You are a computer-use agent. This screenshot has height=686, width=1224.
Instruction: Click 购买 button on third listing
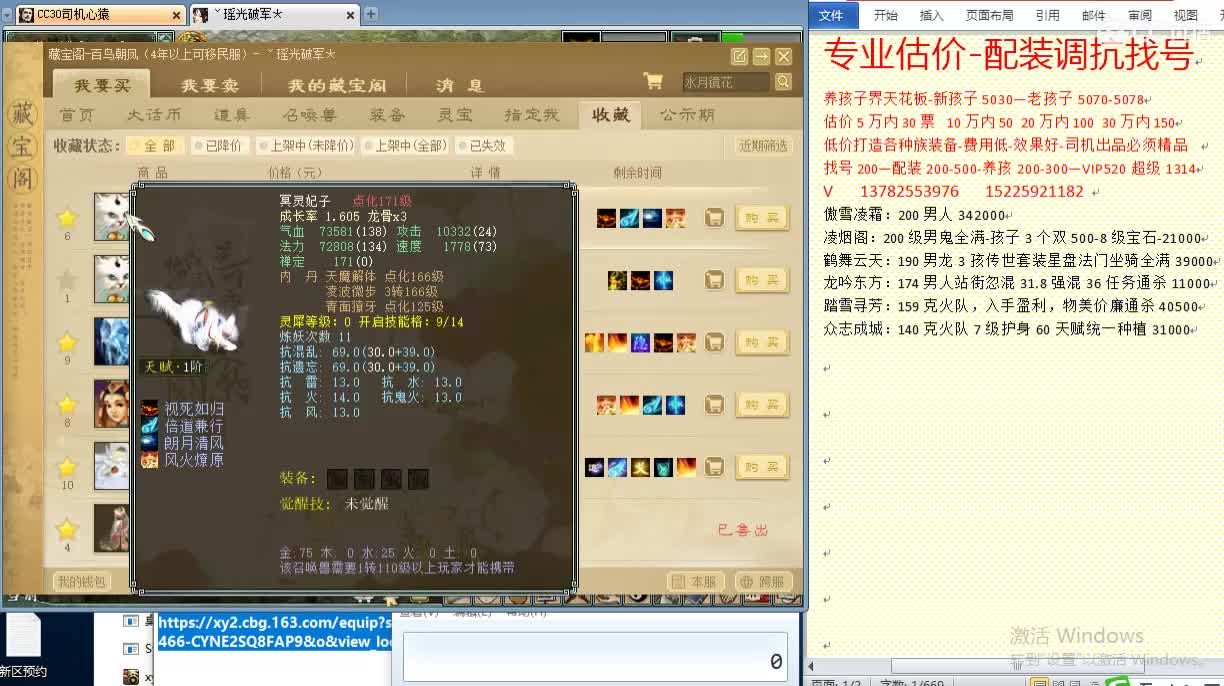[x=762, y=342]
